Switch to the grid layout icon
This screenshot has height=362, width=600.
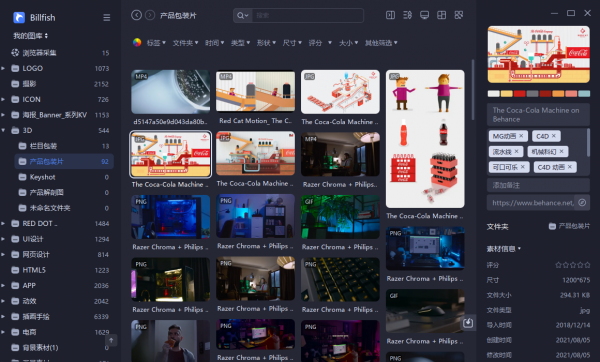pyautogui.click(x=442, y=15)
